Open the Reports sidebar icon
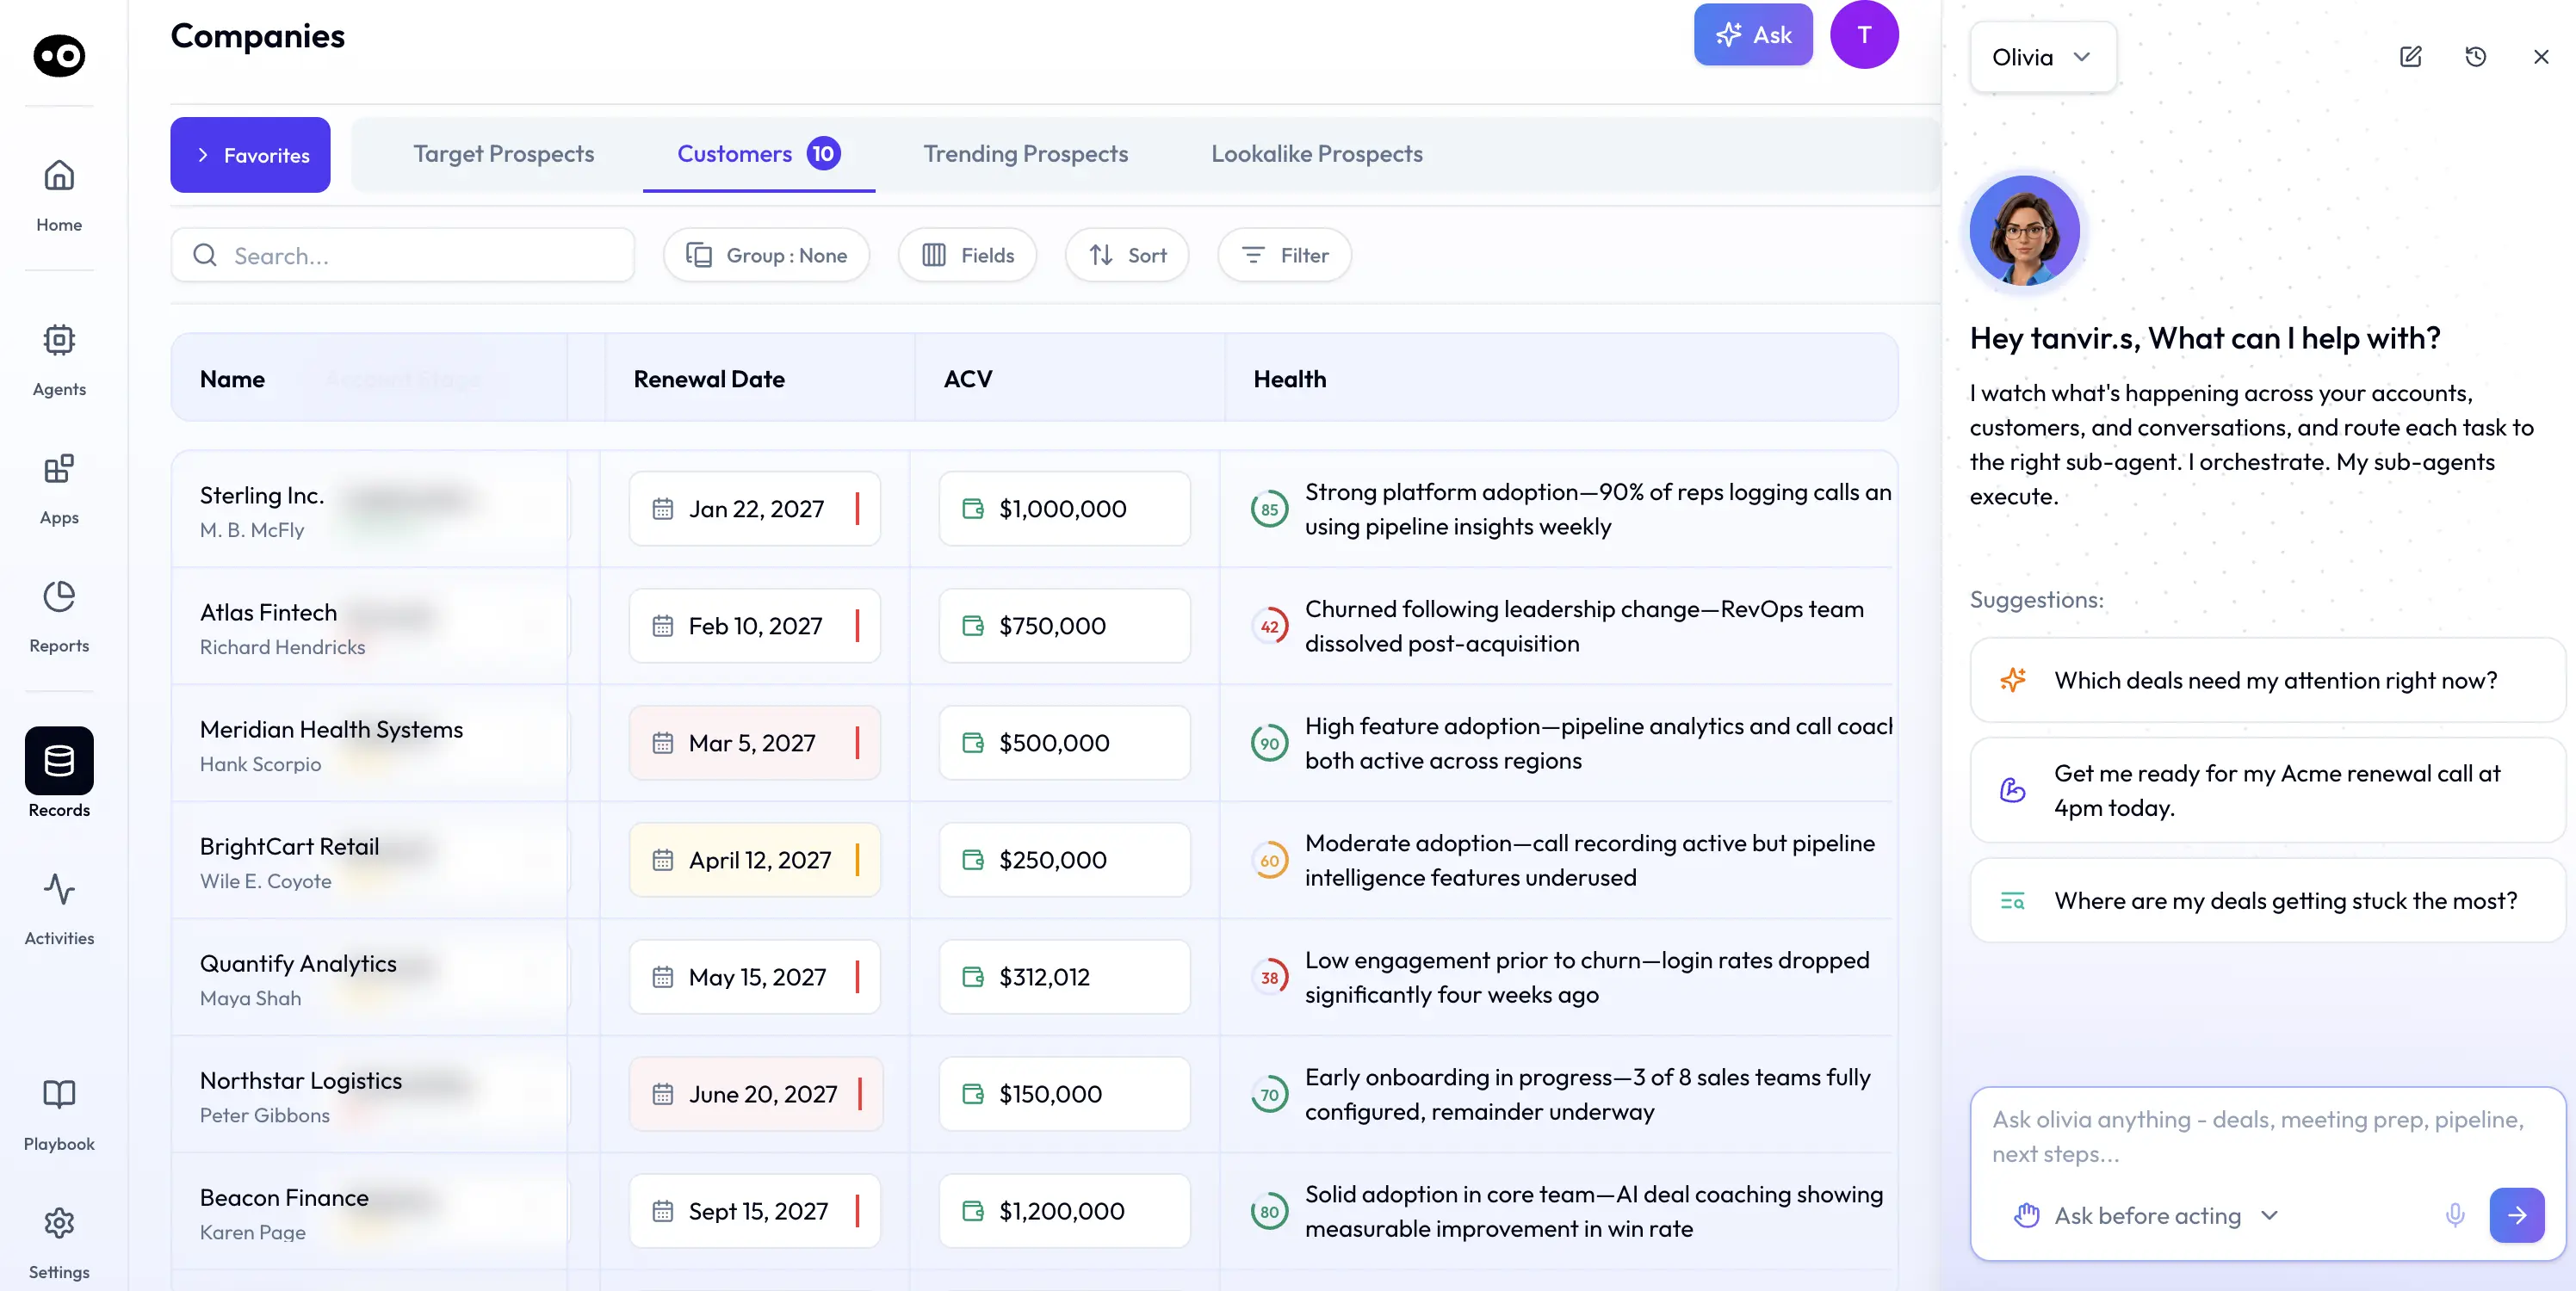Viewport: 2576px width, 1291px height. 59,597
